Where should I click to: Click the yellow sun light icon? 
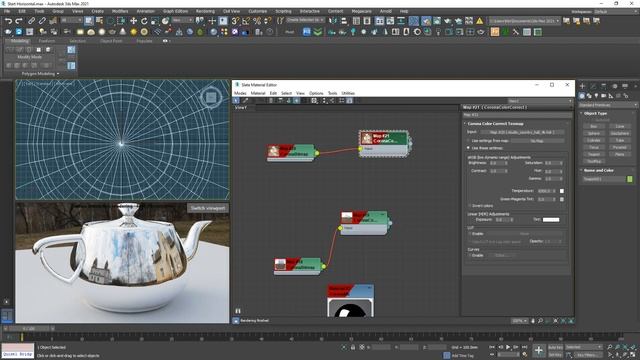click(133, 32)
